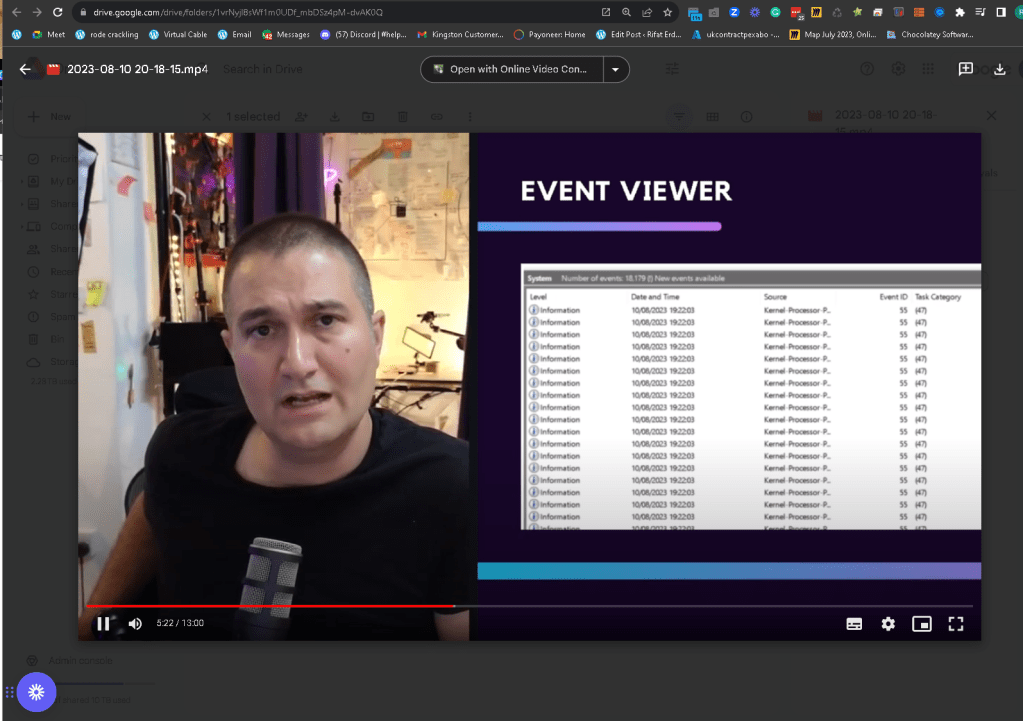The image size is (1023, 721).
Task: Open the ukcontractpexabo bookmark
Action: (735, 35)
